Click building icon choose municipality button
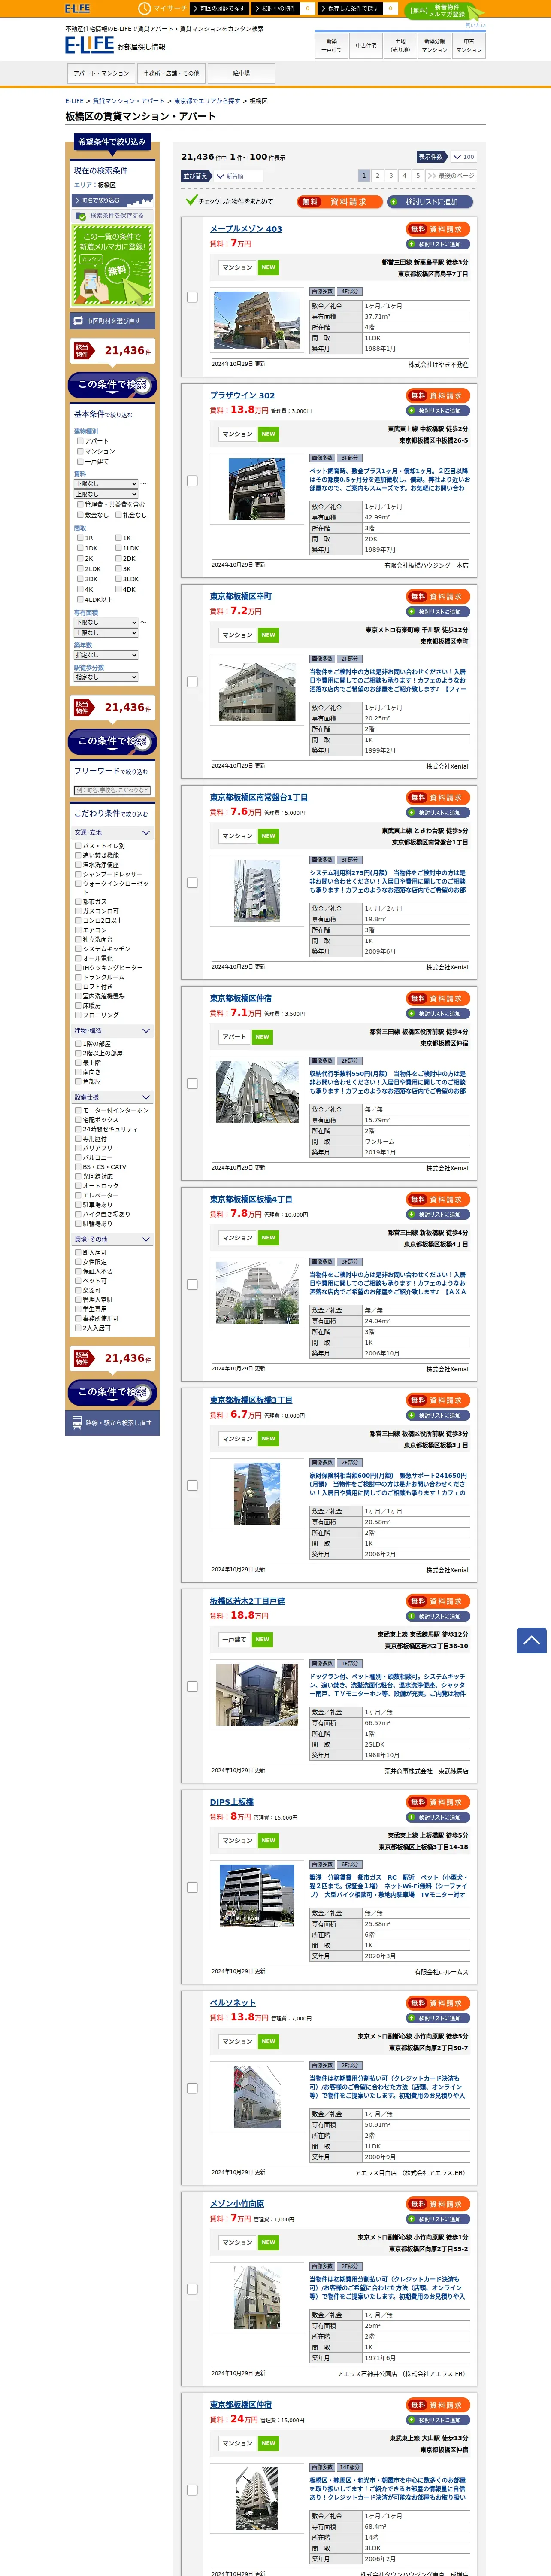This screenshot has height=2576, width=551. (112, 321)
